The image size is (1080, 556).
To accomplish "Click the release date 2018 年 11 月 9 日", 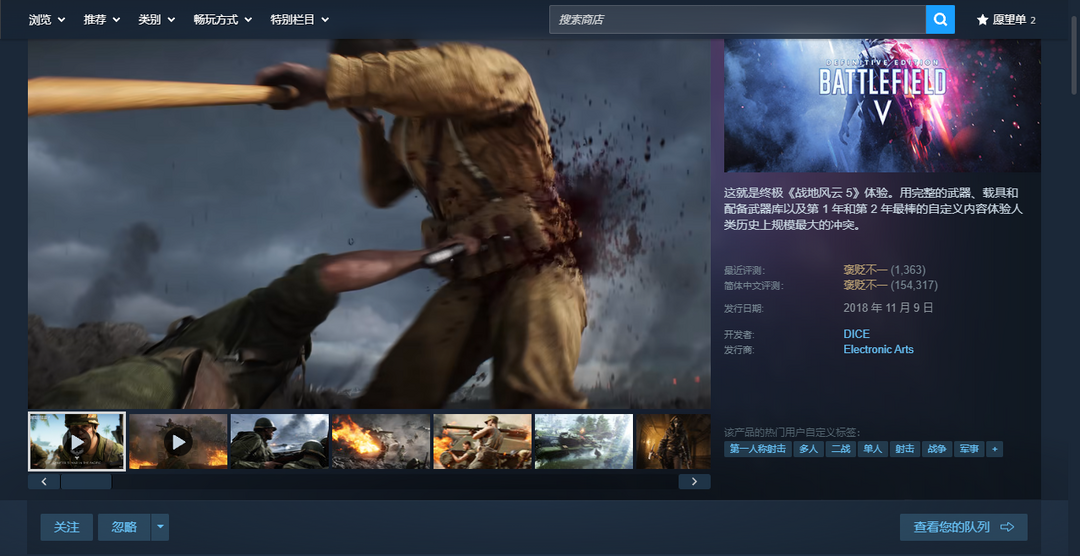I will point(888,307).
